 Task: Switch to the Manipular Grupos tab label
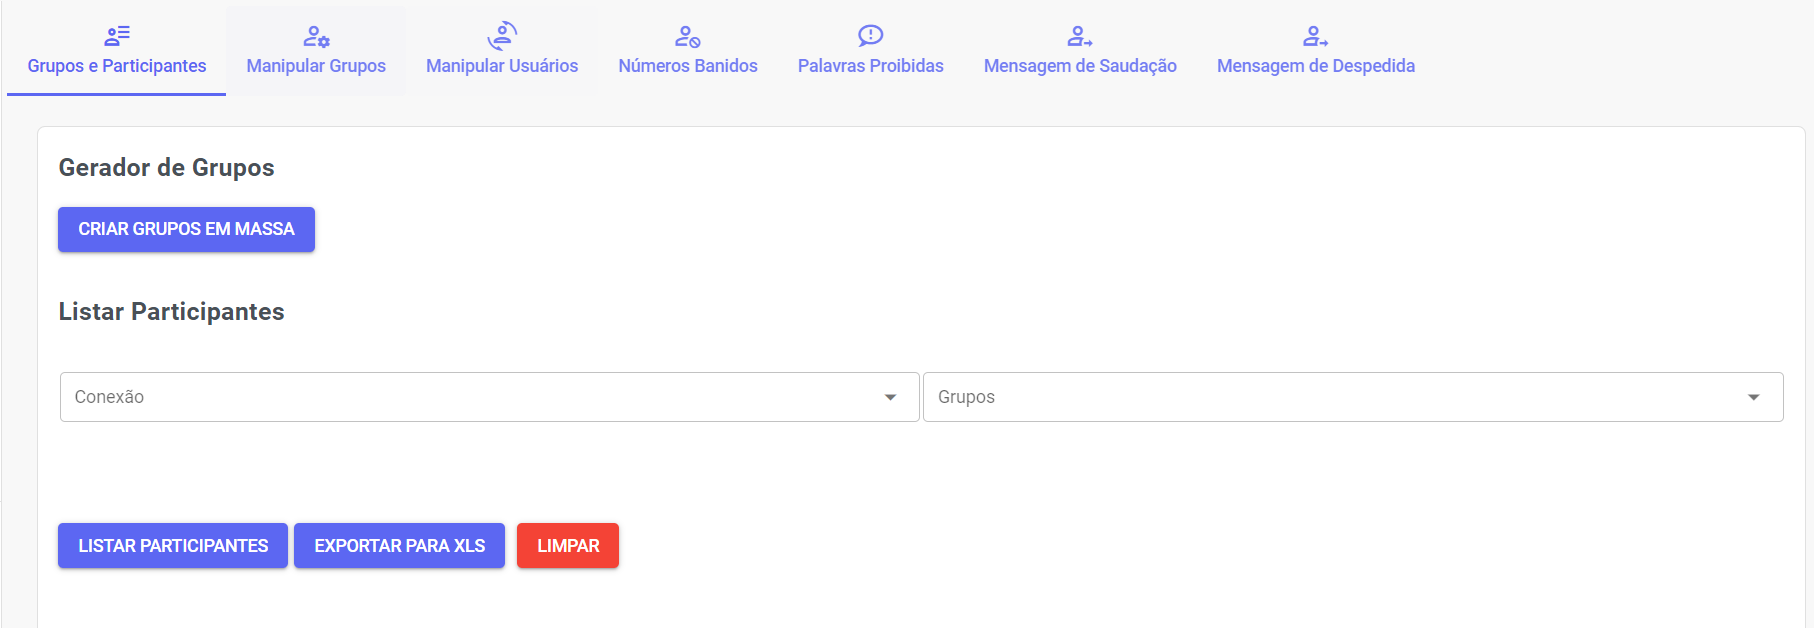[316, 66]
